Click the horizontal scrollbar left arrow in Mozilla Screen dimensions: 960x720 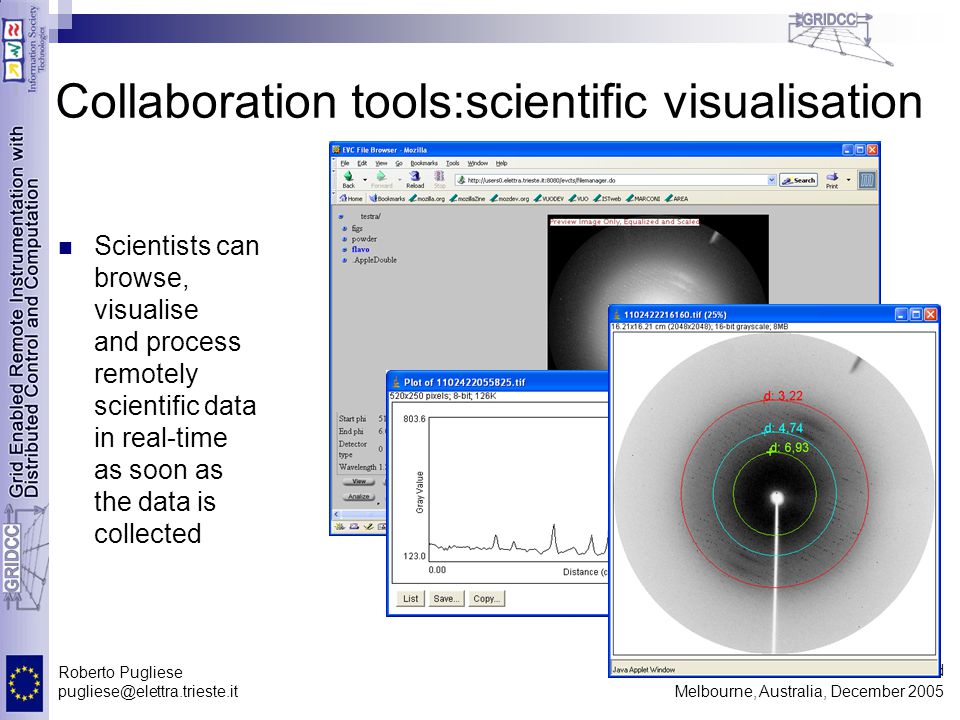point(336,514)
